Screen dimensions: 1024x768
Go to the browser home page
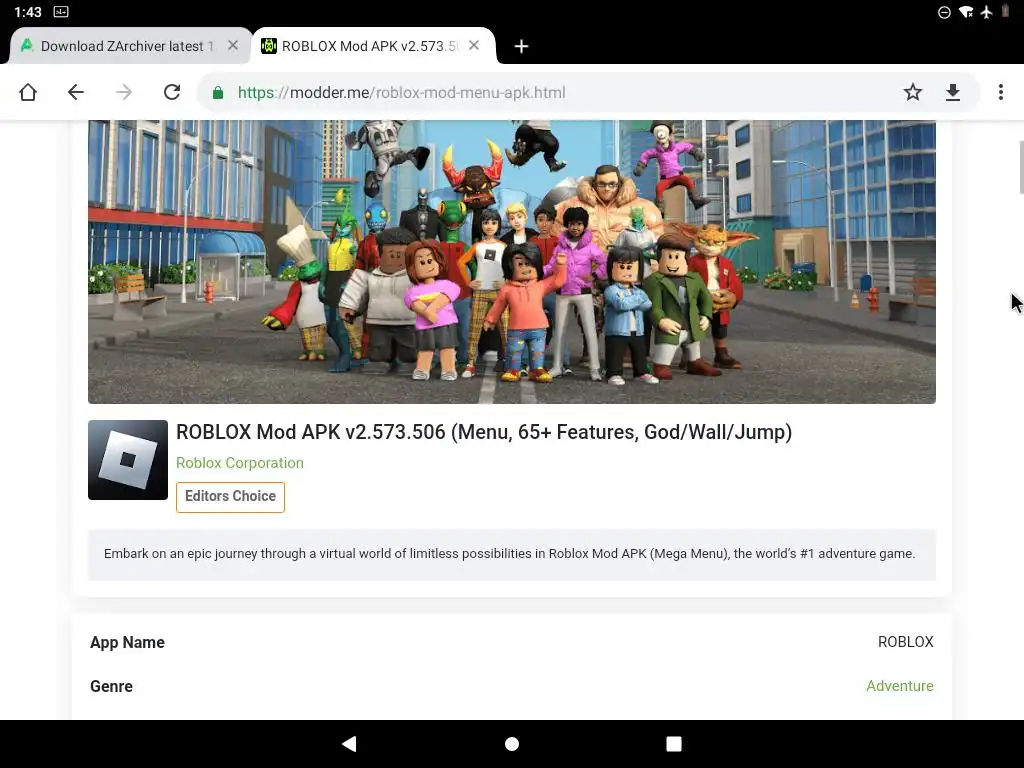(x=28, y=92)
